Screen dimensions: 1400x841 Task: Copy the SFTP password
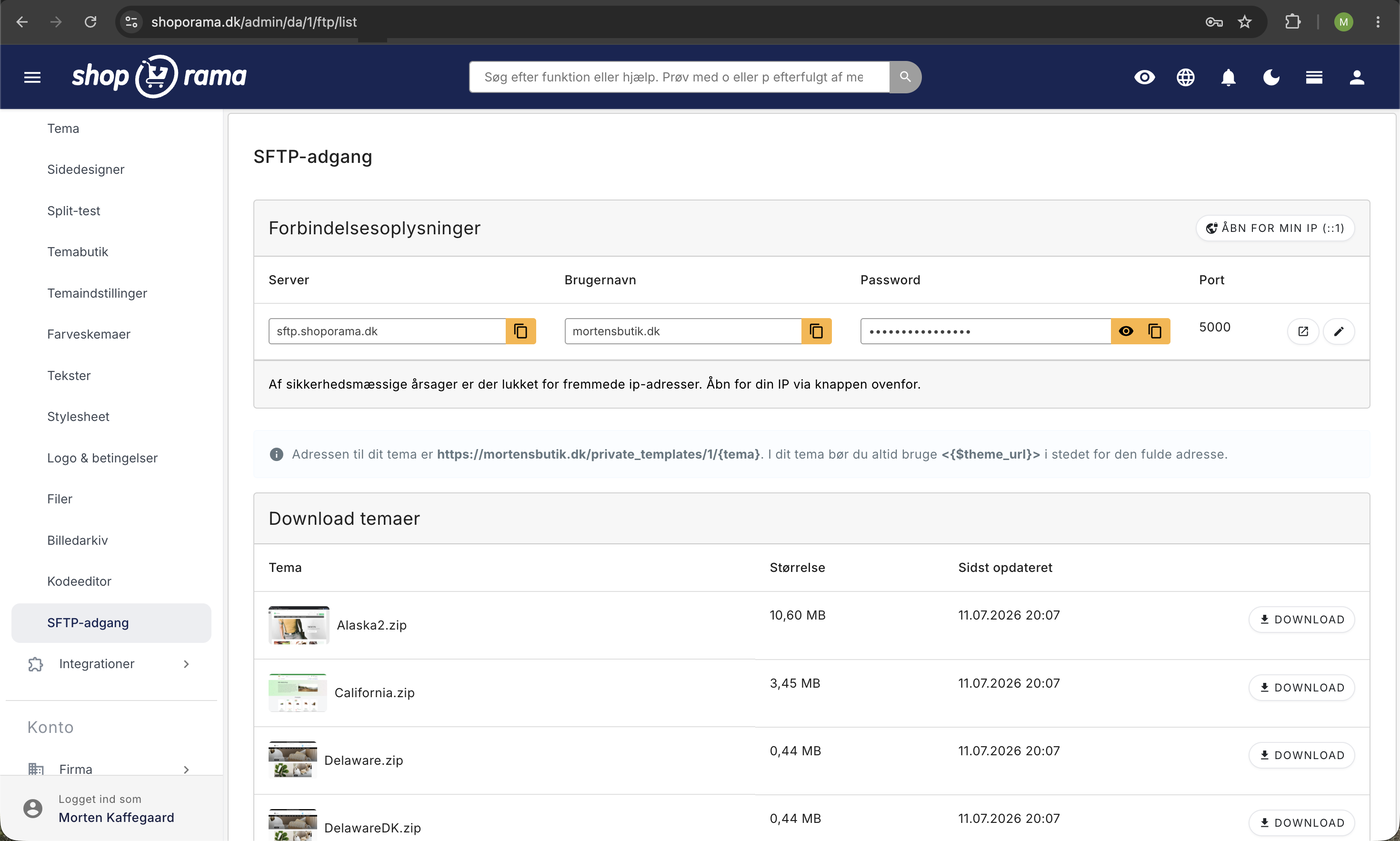[x=1155, y=331]
